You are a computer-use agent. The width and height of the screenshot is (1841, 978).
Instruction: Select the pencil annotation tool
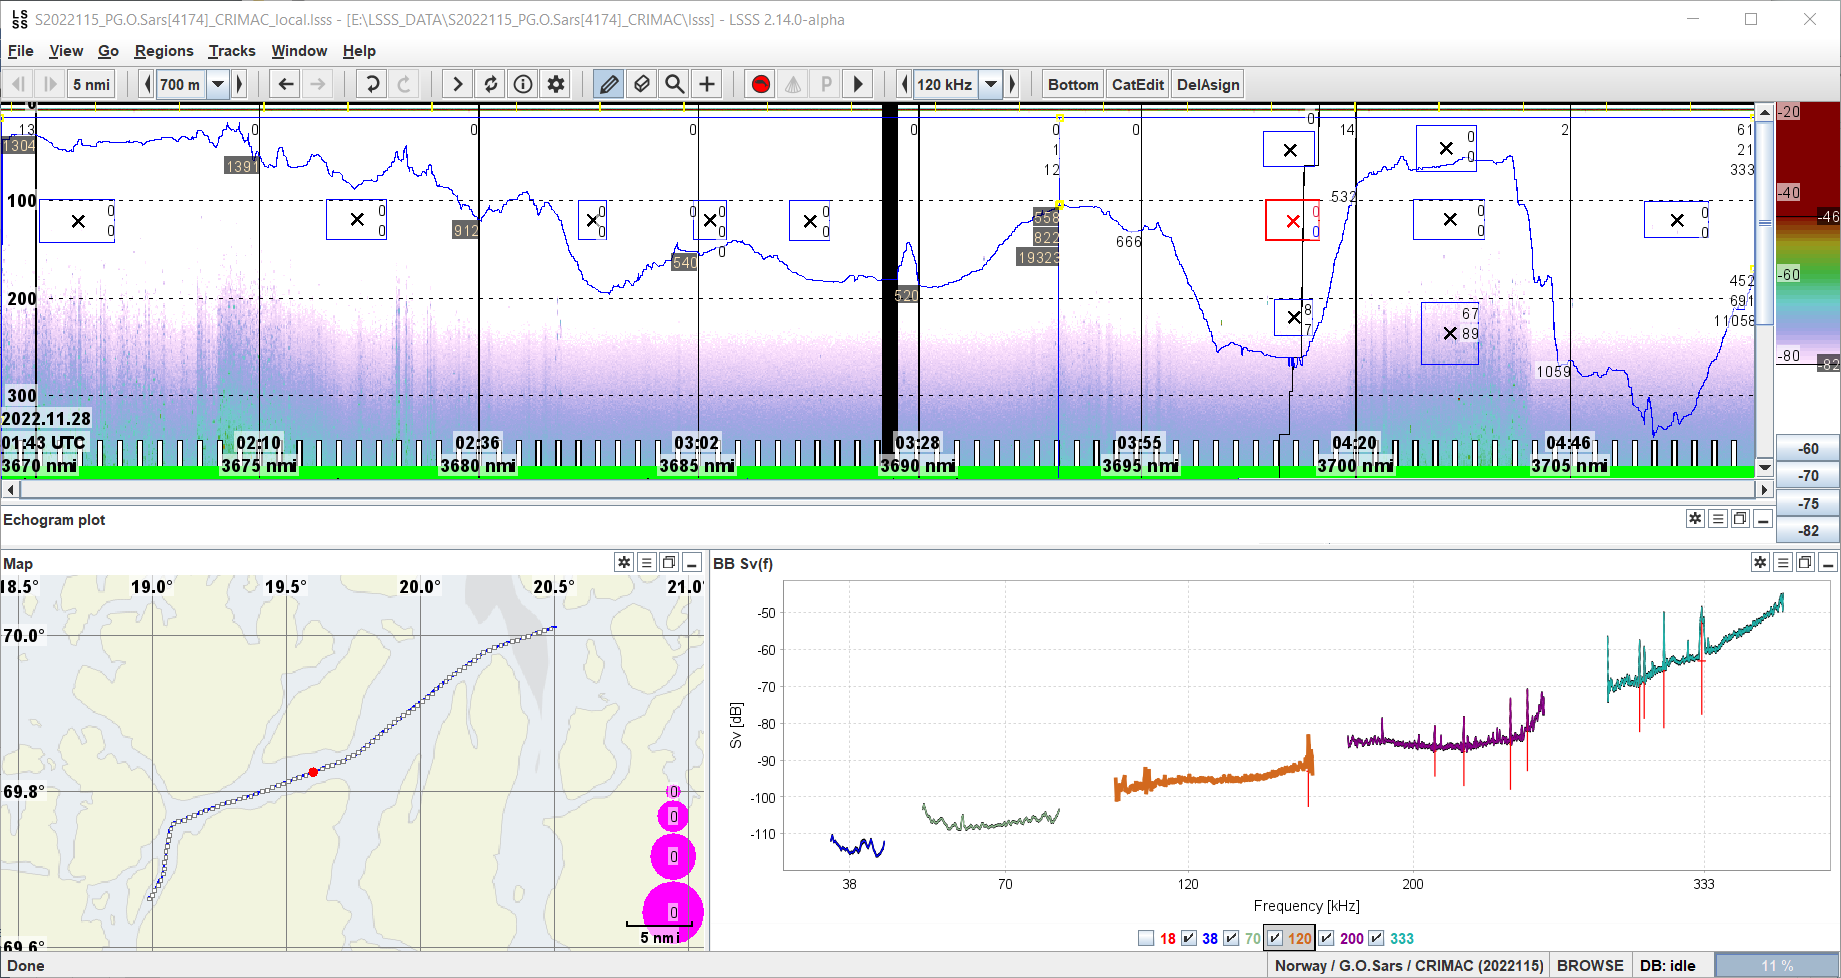pos(608,84)
